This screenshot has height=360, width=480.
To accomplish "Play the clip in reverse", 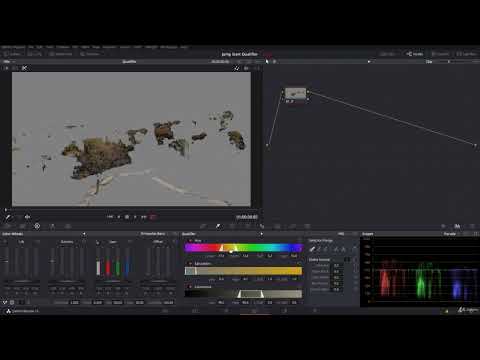I will tap(119, 217).
